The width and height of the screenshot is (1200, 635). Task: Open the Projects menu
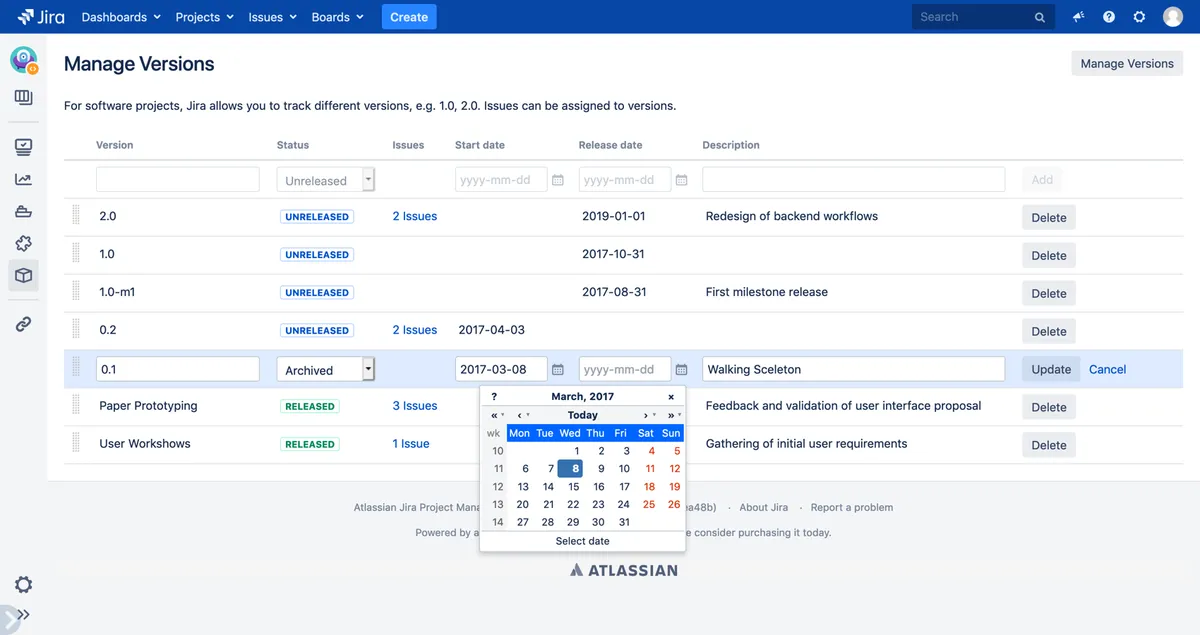pyautogui.click(x=204, y=17)
